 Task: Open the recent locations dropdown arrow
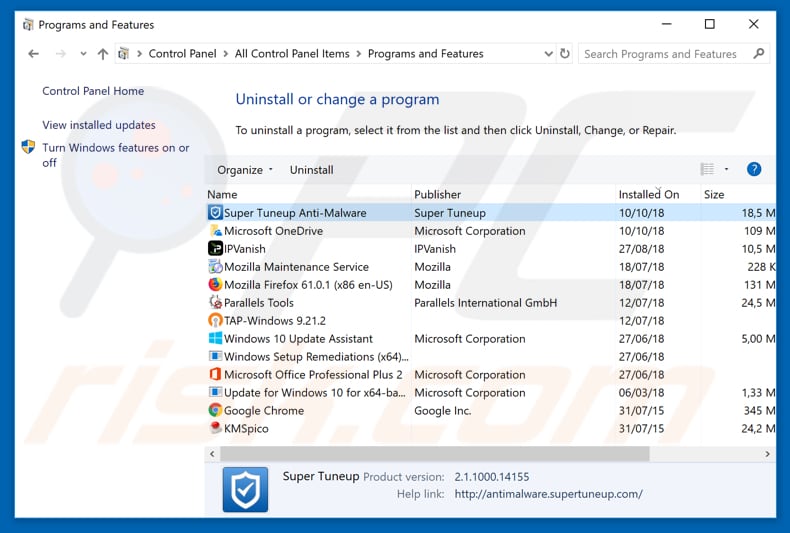click(83, 53)
